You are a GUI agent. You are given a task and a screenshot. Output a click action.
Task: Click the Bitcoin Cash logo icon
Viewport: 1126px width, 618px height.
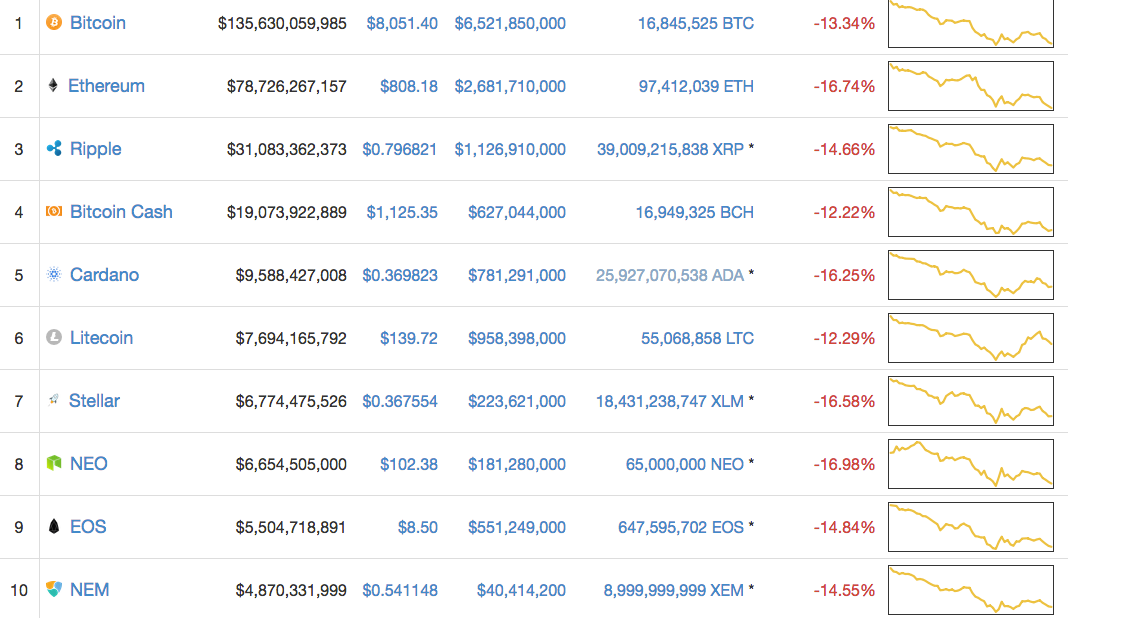pos(54,212)
